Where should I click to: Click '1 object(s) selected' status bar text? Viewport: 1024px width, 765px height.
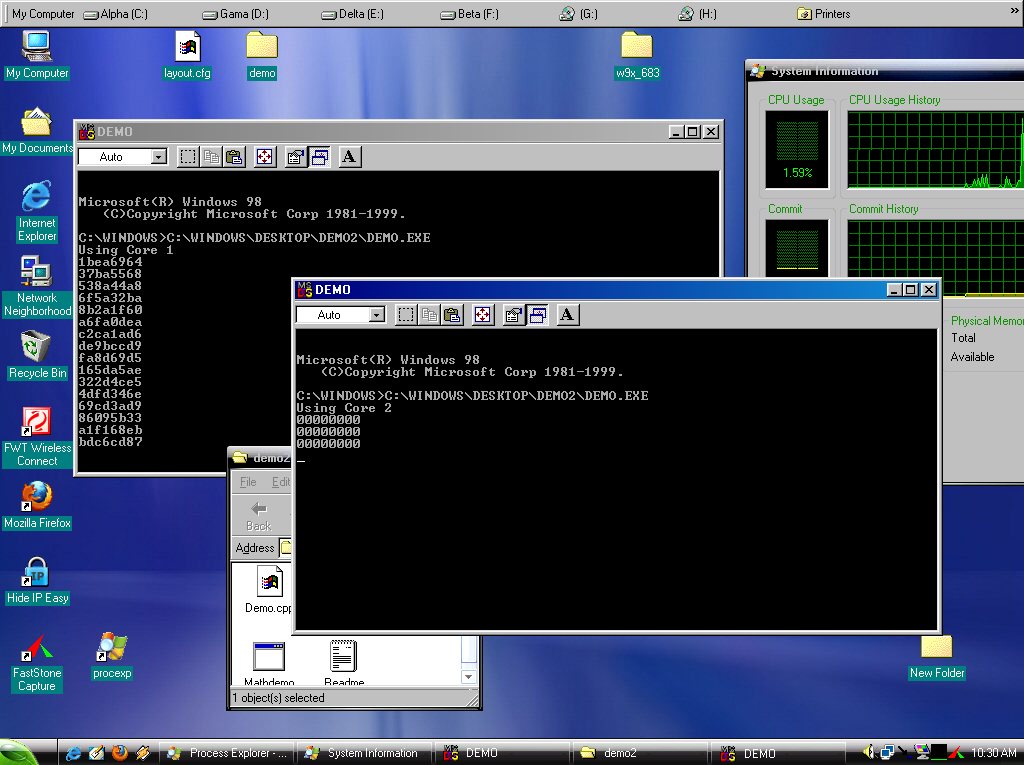tap(279, 698)
